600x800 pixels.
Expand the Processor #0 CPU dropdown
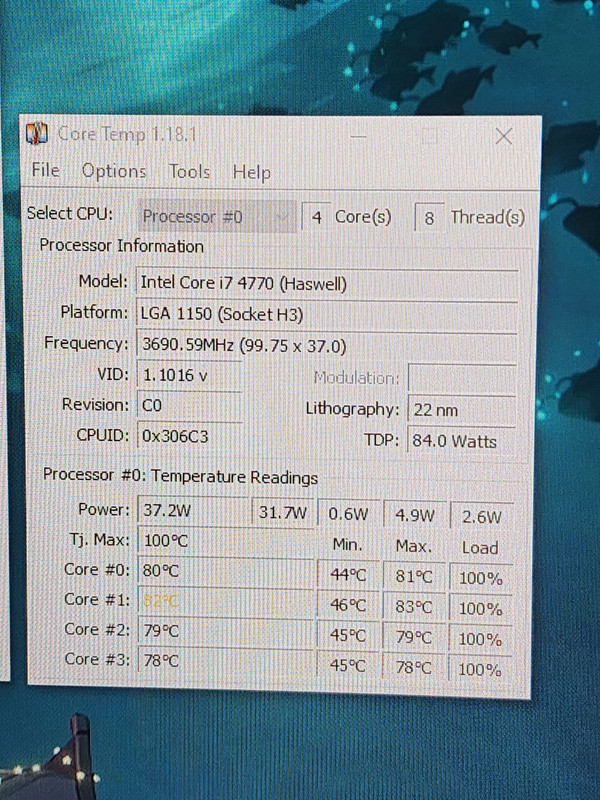click(216, 217)
